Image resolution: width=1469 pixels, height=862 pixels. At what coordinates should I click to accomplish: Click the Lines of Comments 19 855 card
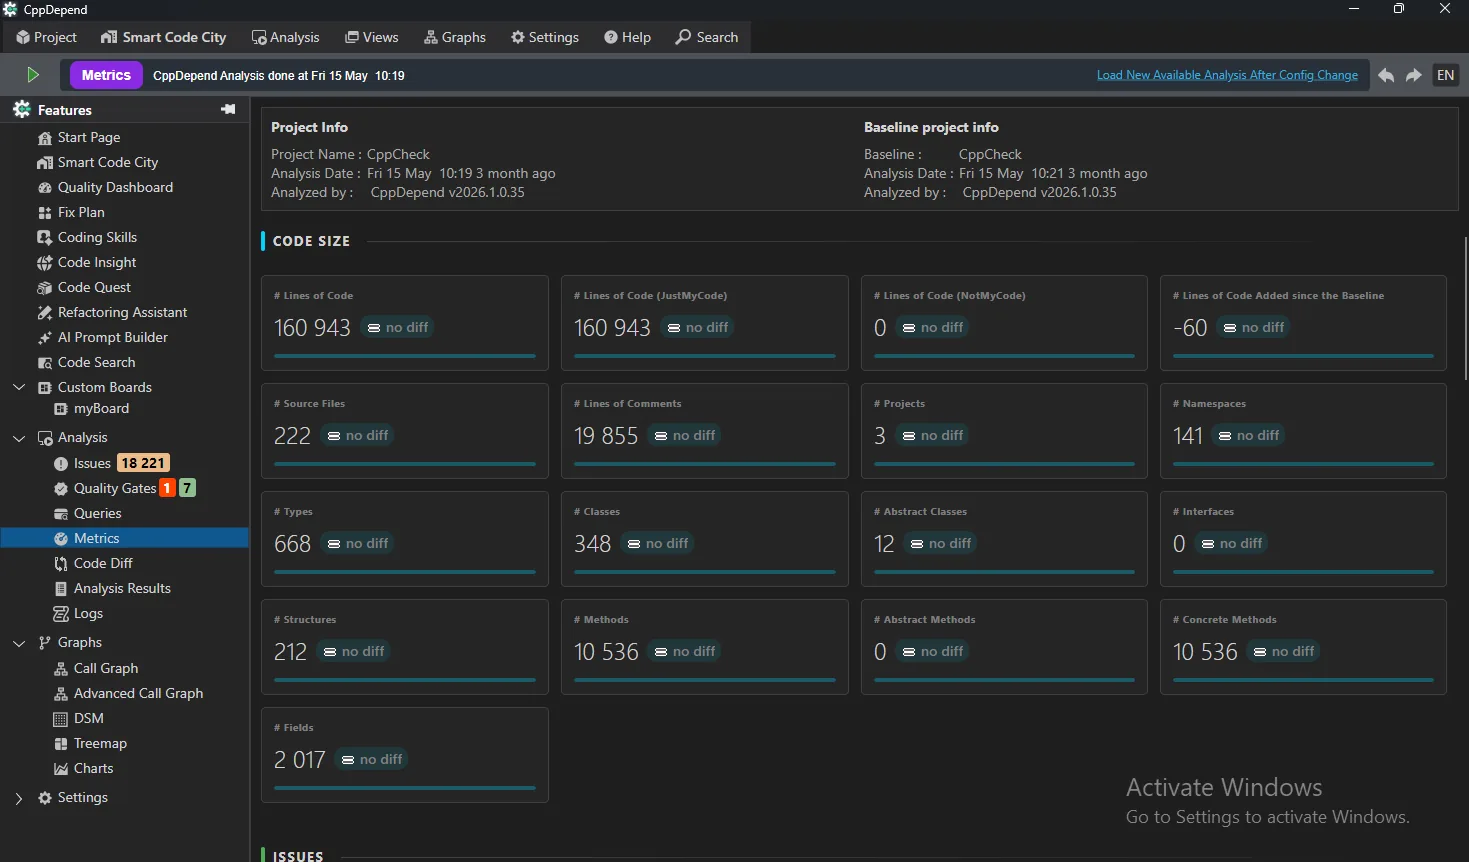(x=705, y=431)
